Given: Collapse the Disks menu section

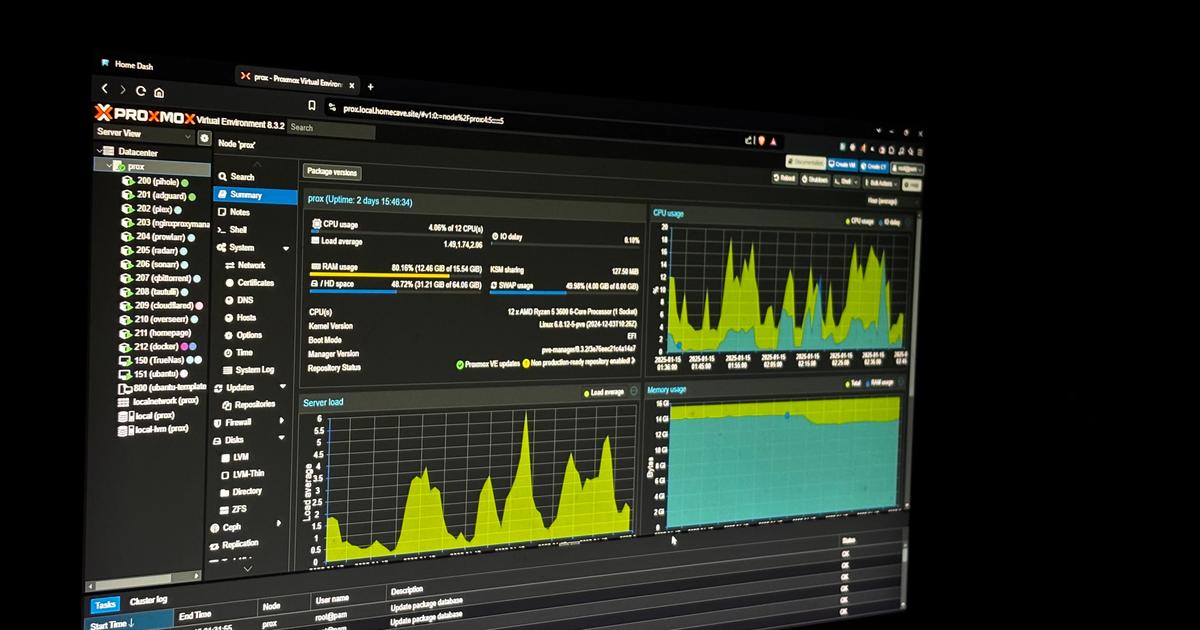Looking at the screenshot, I should 280,440.
